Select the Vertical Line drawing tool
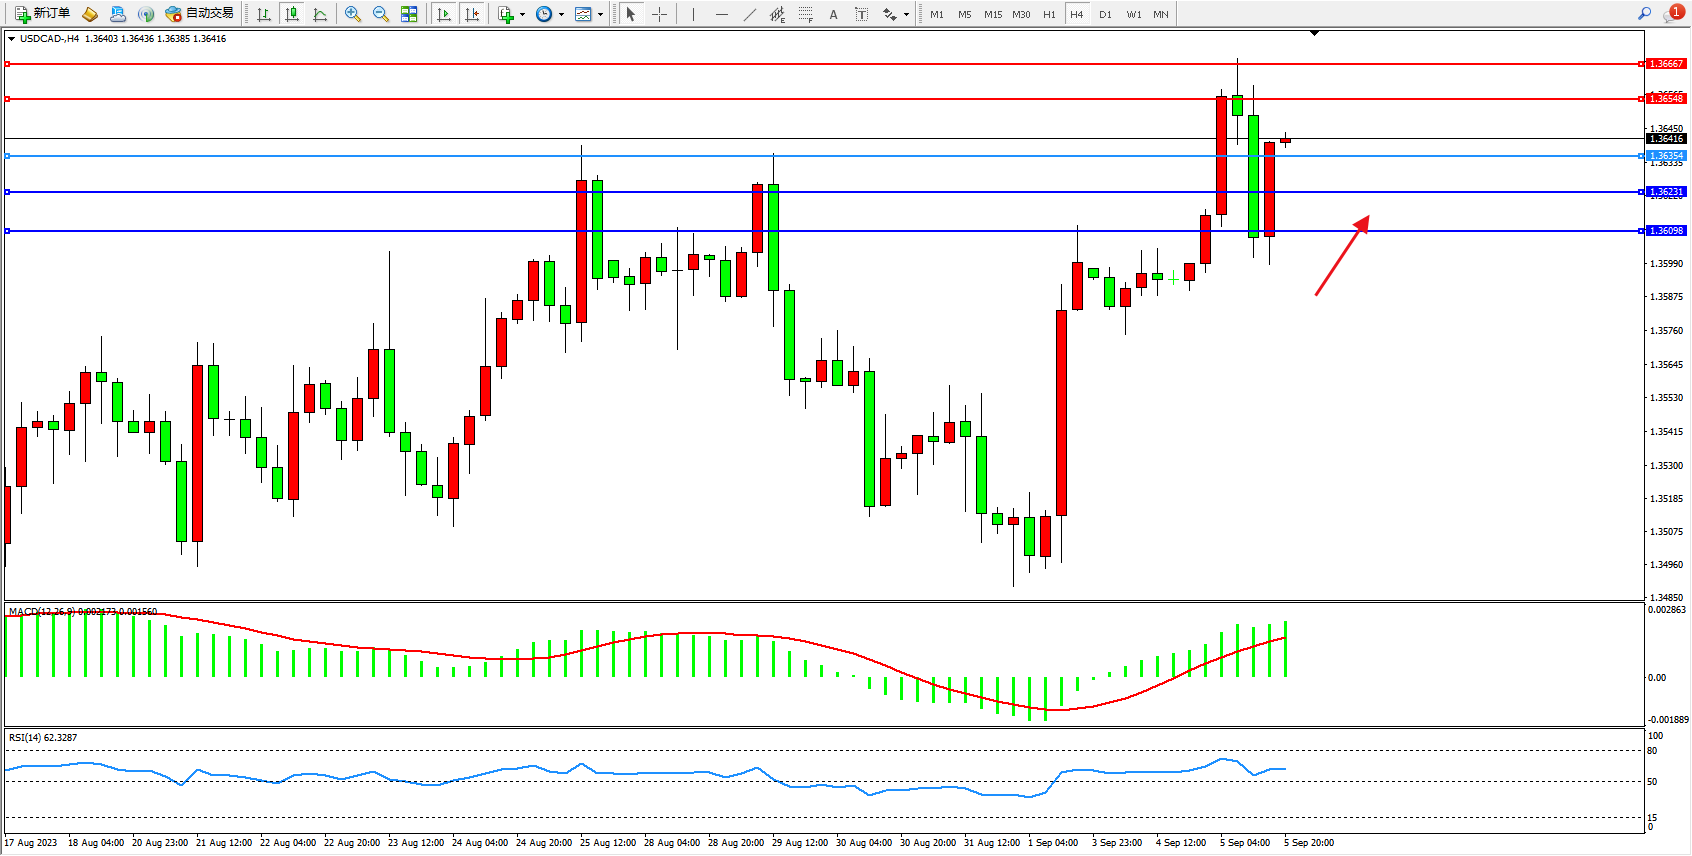 [693, 14]
